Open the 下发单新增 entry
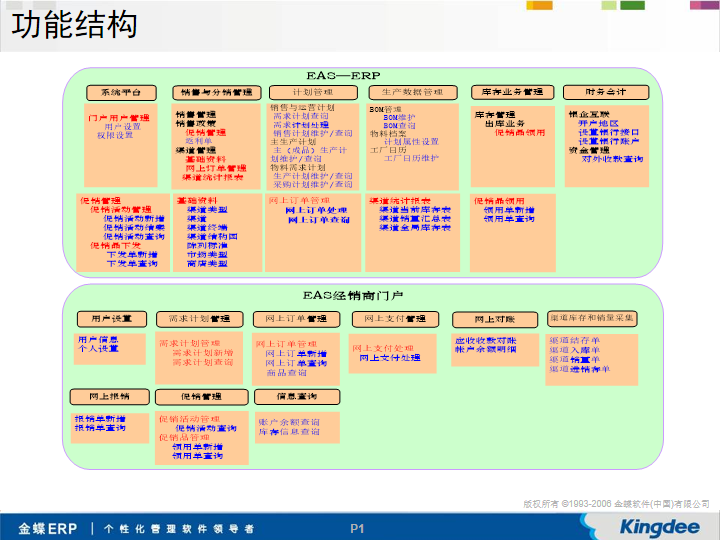 coord(132,254)
